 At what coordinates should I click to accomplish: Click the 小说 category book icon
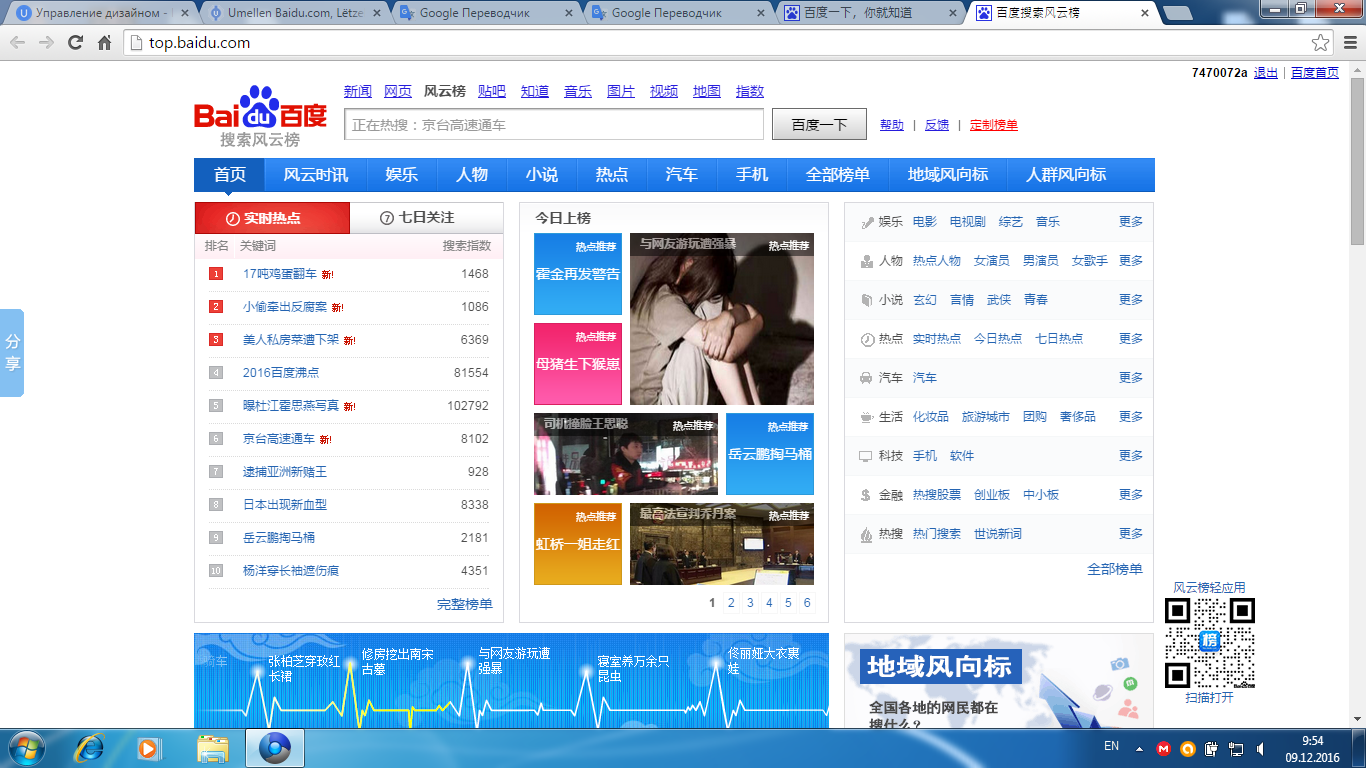866,300
